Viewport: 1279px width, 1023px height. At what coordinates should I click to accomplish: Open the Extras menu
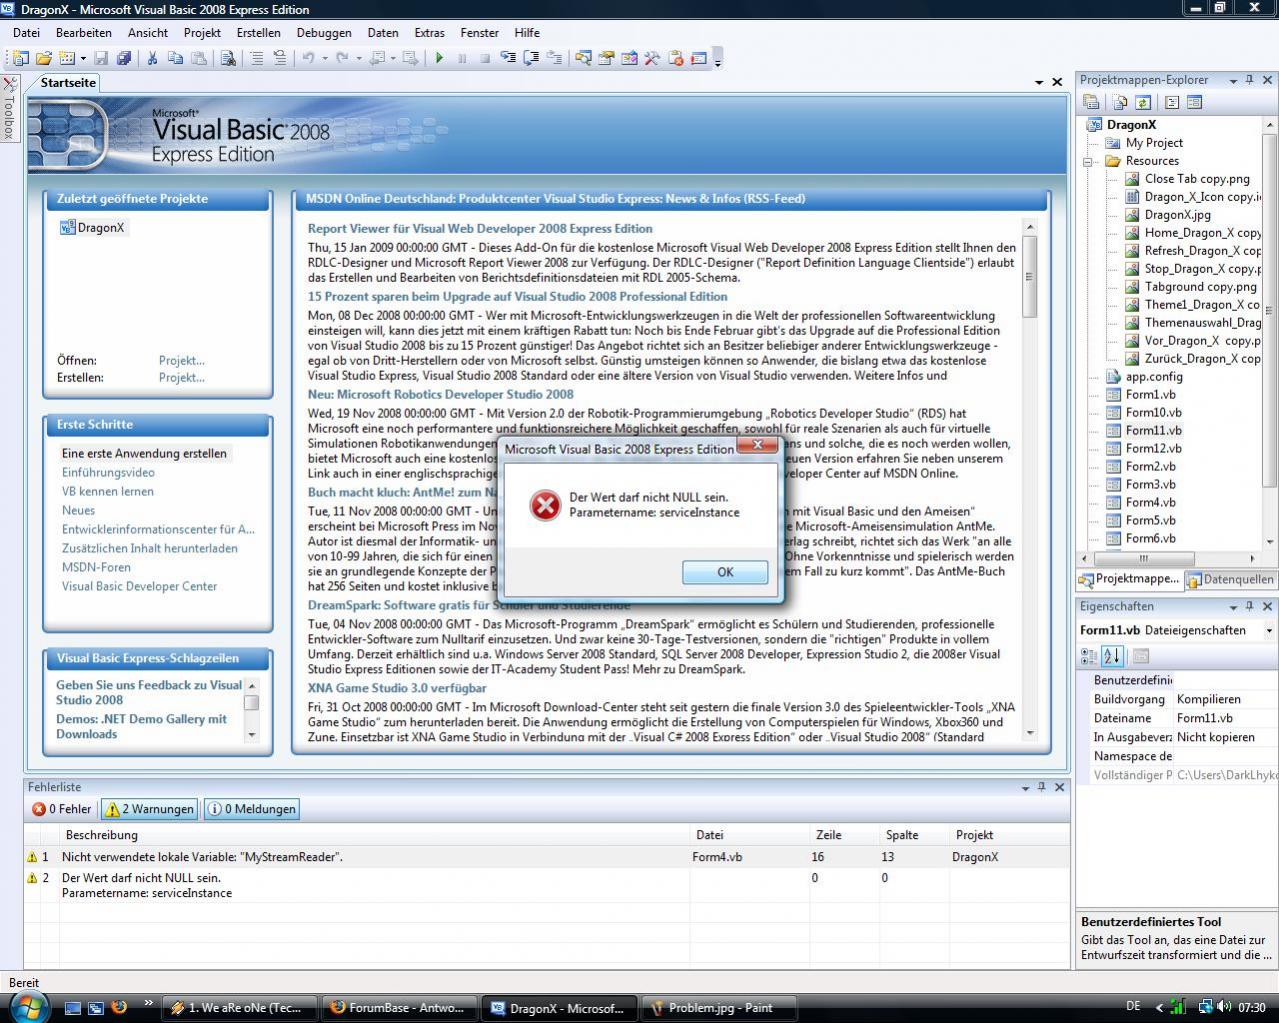(x=429, y=32)
